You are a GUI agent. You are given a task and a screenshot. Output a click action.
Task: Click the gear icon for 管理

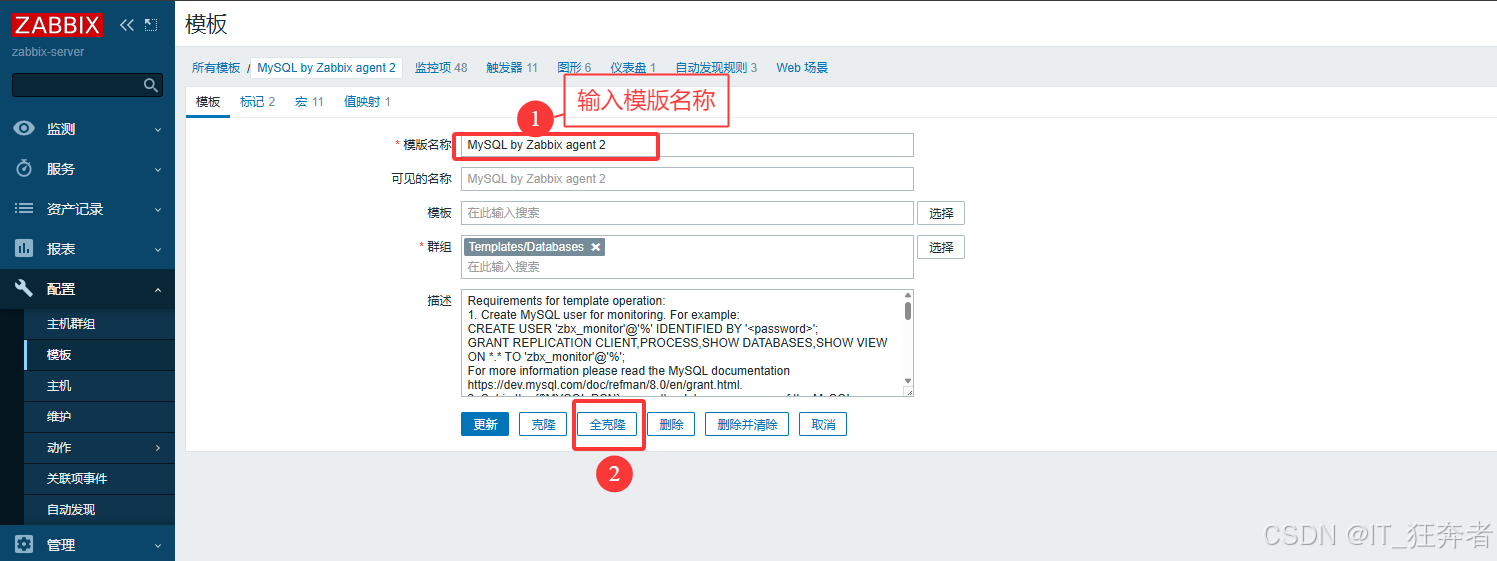pos(24,545)
